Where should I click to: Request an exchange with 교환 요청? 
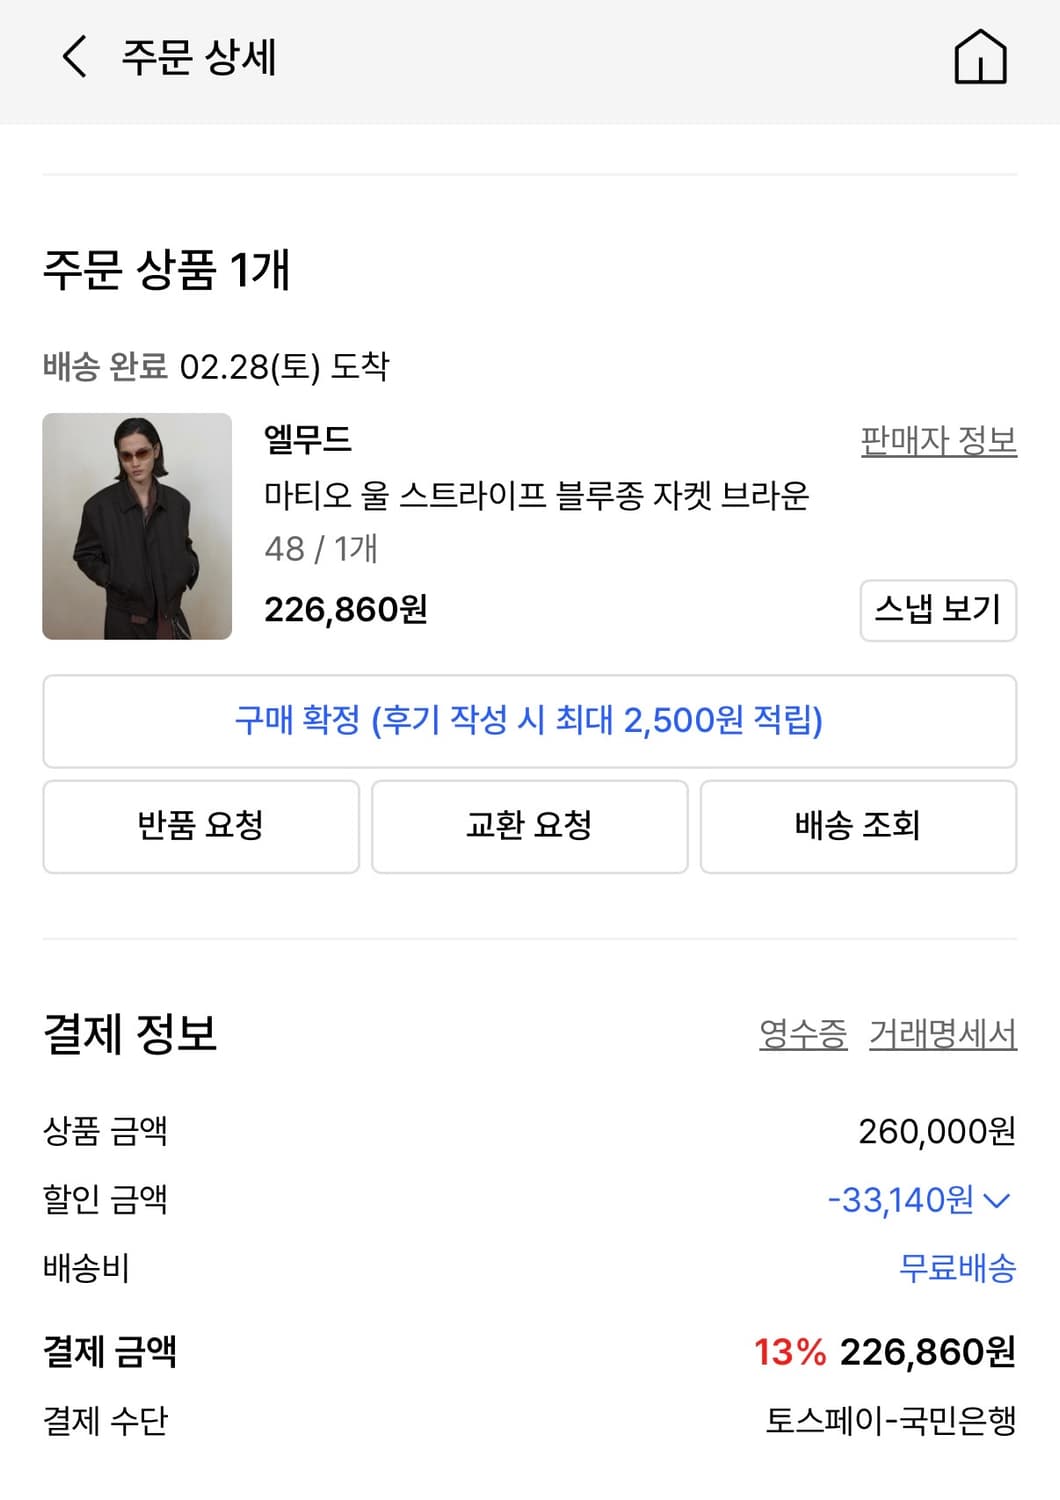point(530,826)
